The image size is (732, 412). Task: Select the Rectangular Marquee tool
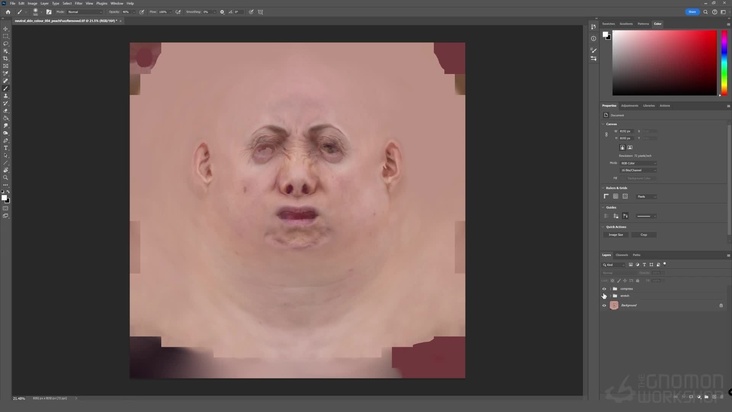6,36
